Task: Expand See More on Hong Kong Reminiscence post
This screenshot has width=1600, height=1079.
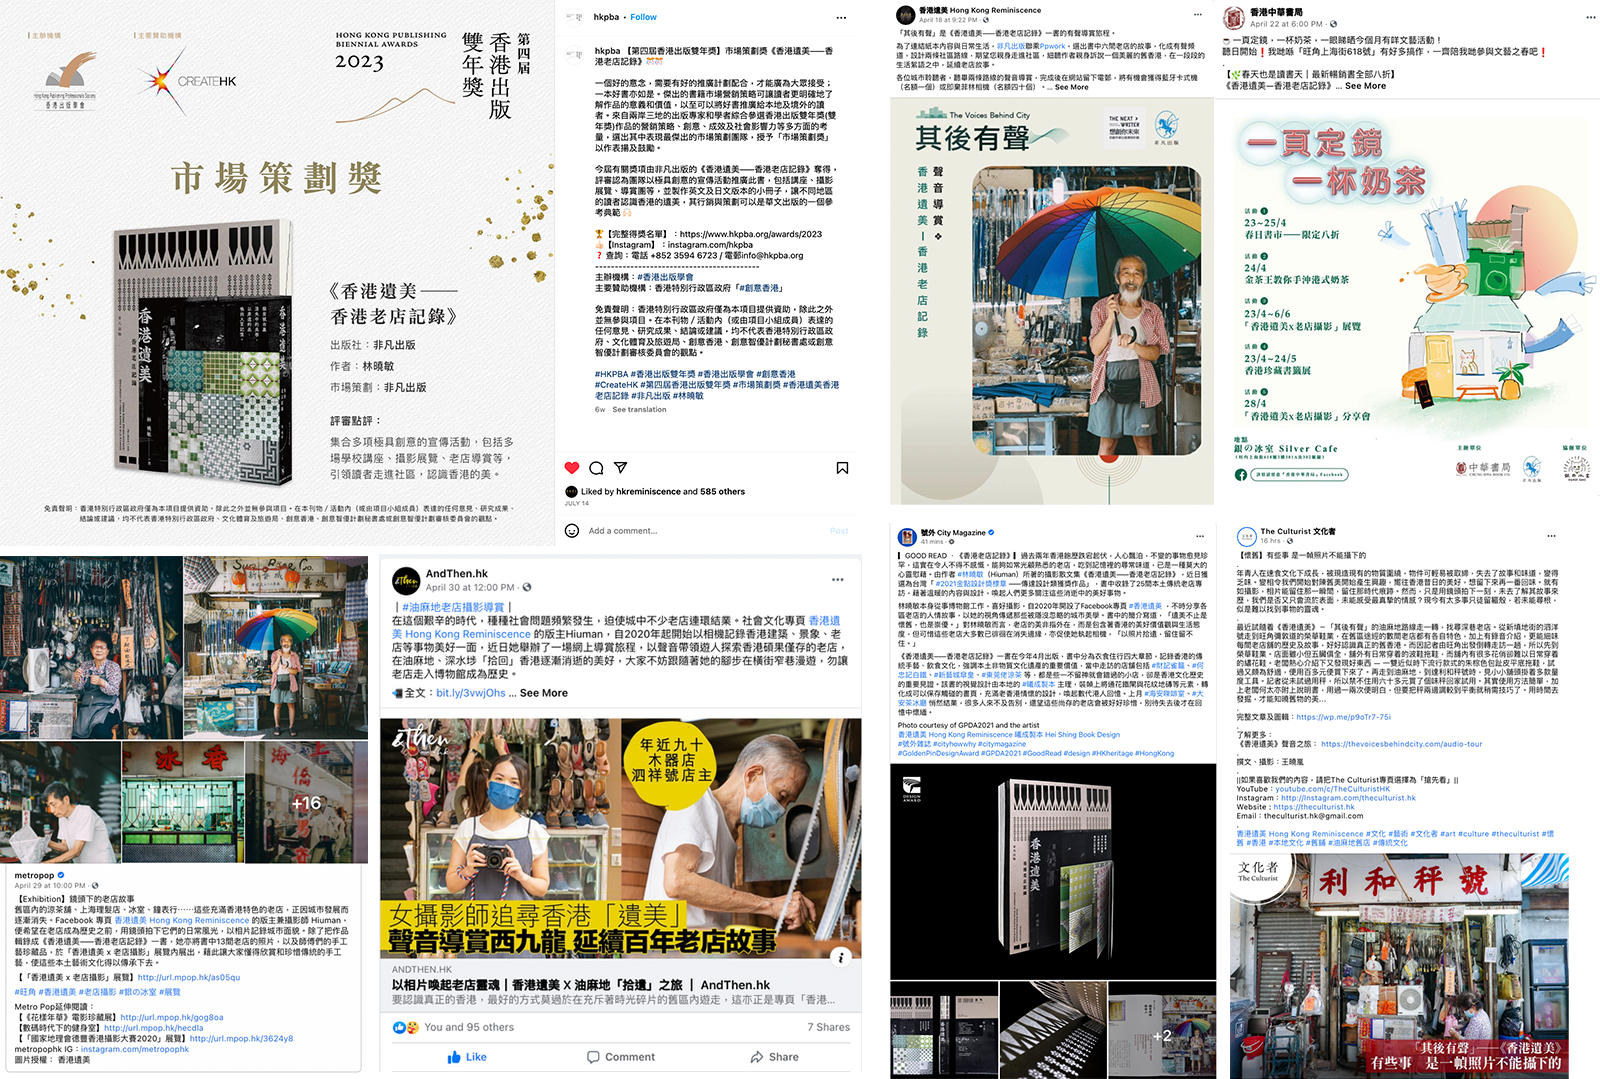Action: (x=1071, y=87)
